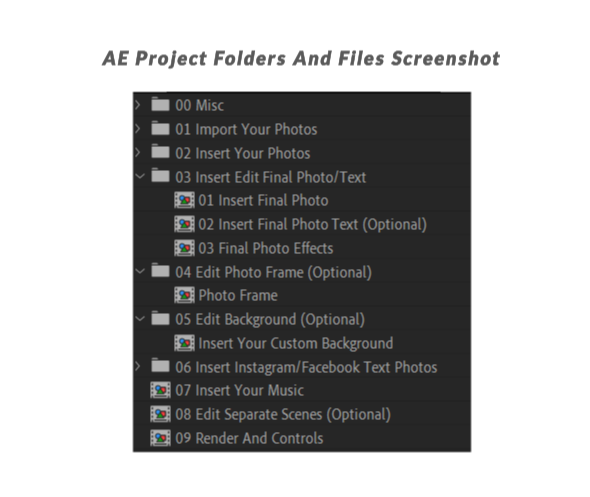Select 02 Insert Final Photo Text (Optional) item
This screenshot has width=590, height=497.
coord(312,224)
